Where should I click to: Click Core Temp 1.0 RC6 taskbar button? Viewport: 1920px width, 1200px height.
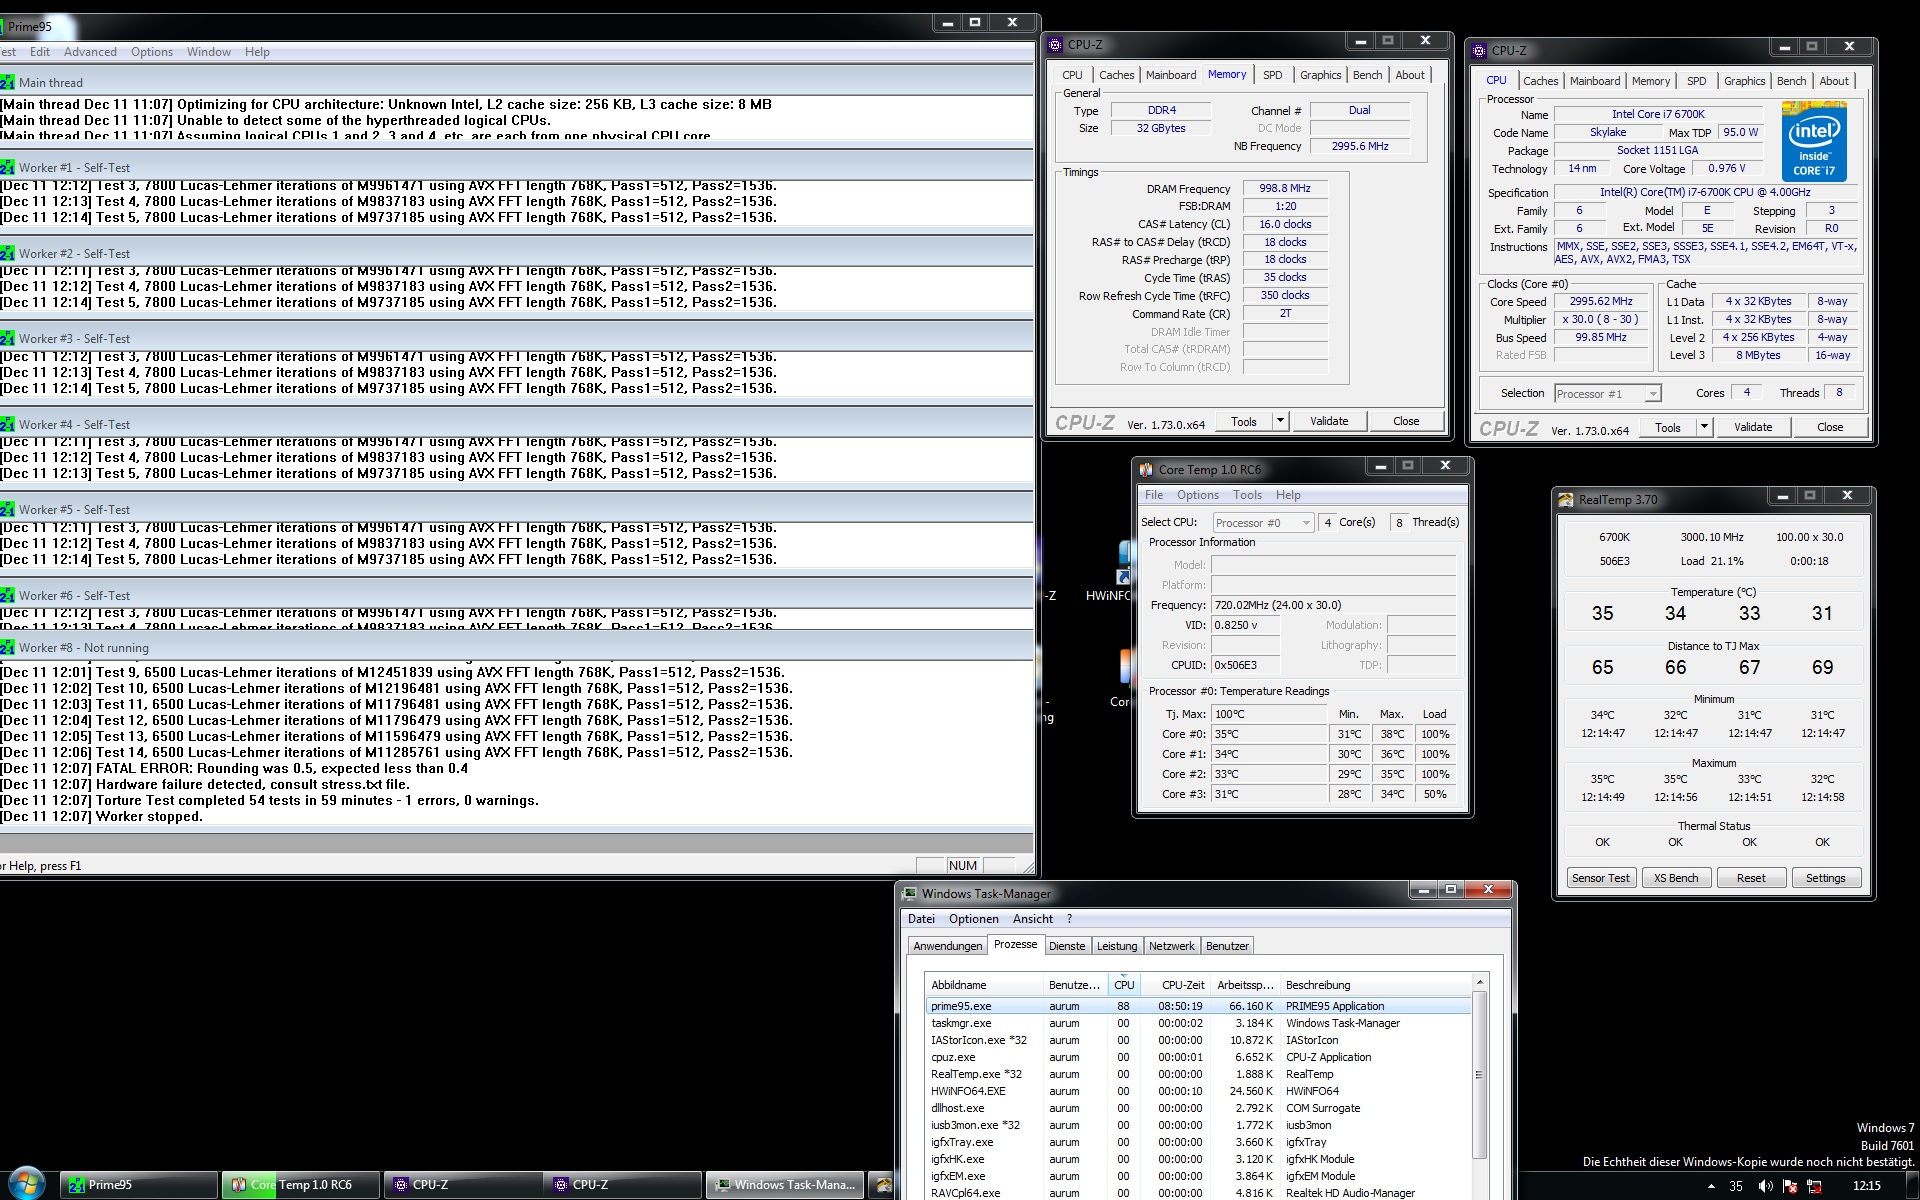300,1185
